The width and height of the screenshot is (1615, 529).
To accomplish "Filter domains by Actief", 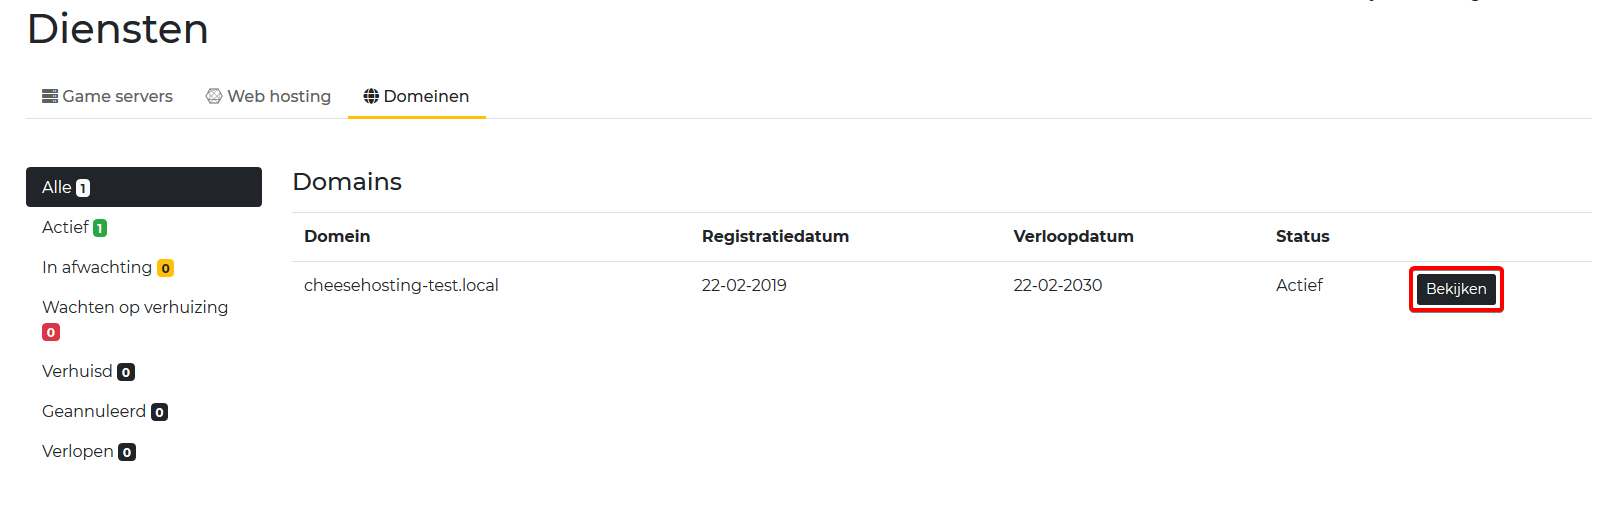I will click(66, 228).
